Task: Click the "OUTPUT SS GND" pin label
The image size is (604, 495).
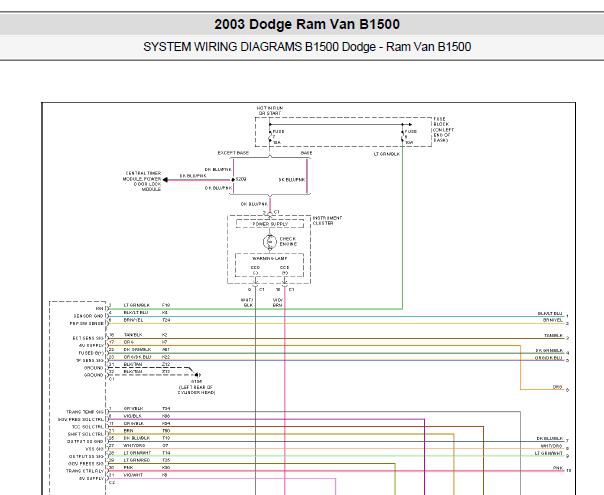Action: click(86, 441)
